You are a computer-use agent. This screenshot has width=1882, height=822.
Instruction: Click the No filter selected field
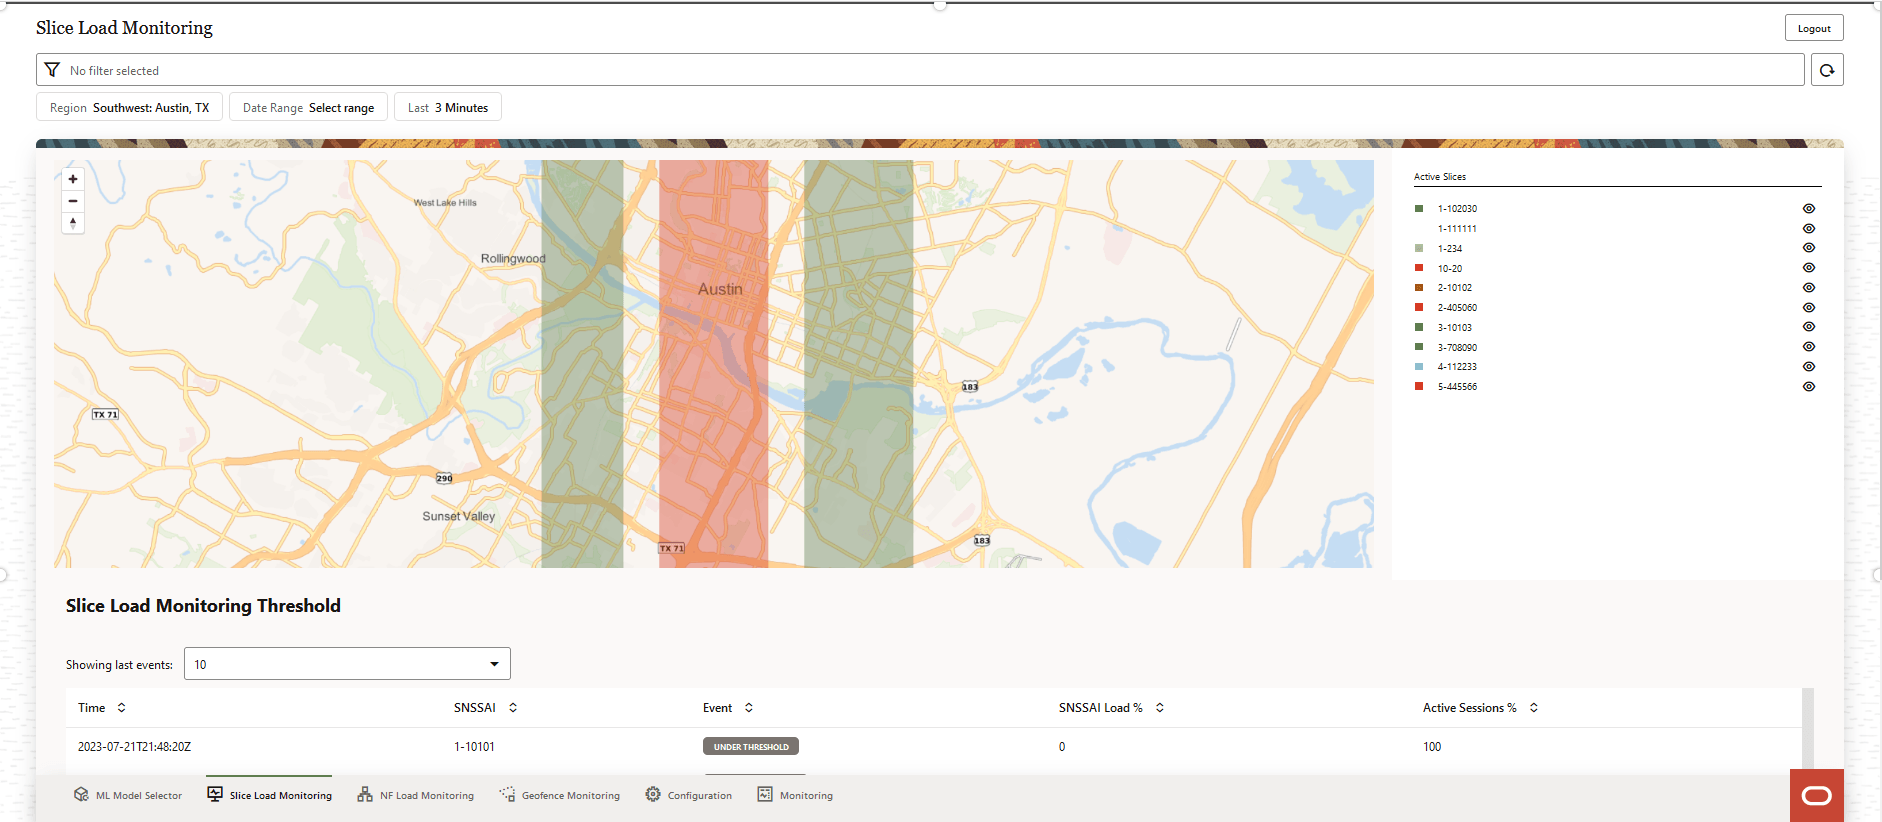(x=920, y=70)
